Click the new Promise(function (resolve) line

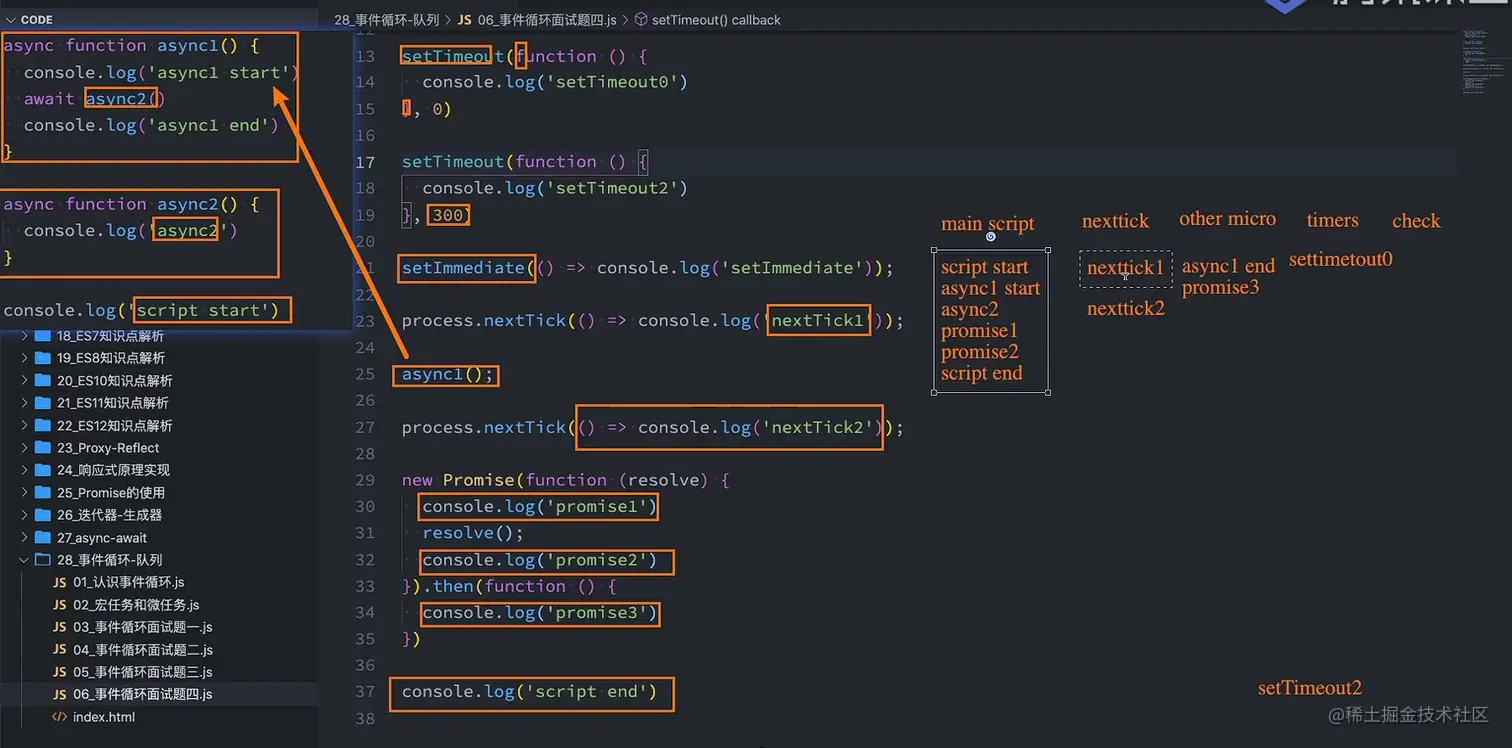point(566,480)
